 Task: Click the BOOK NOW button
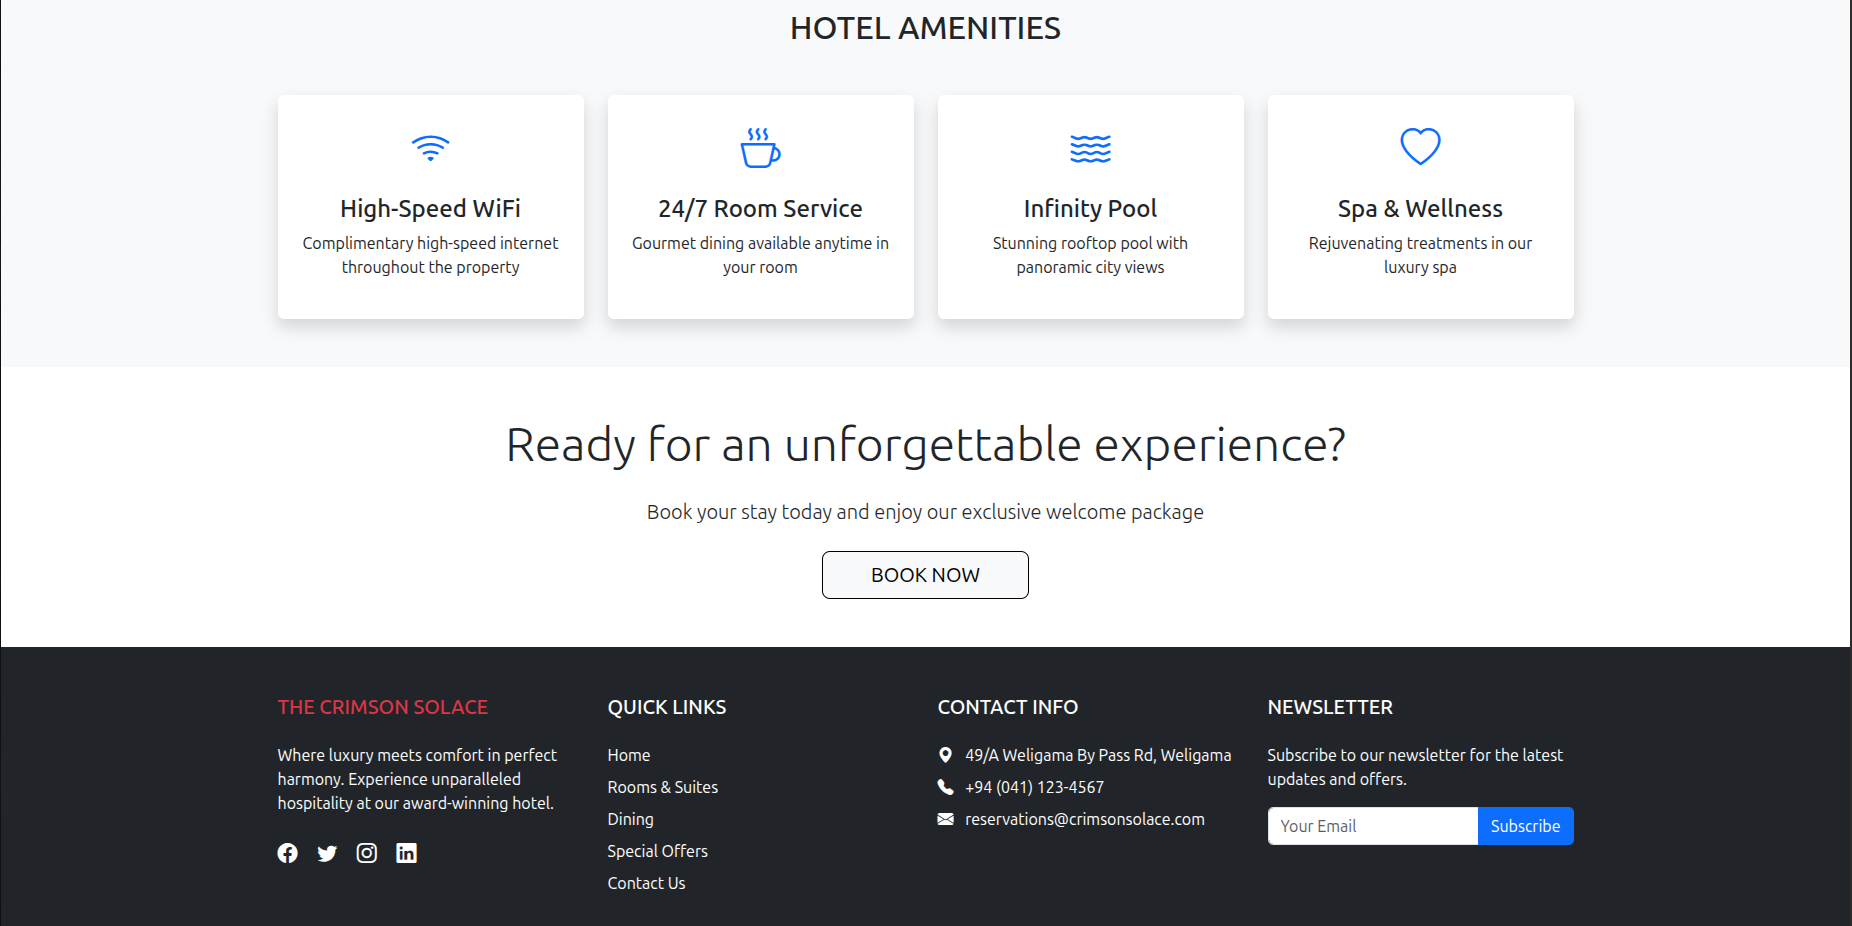(x=925, y=575)
